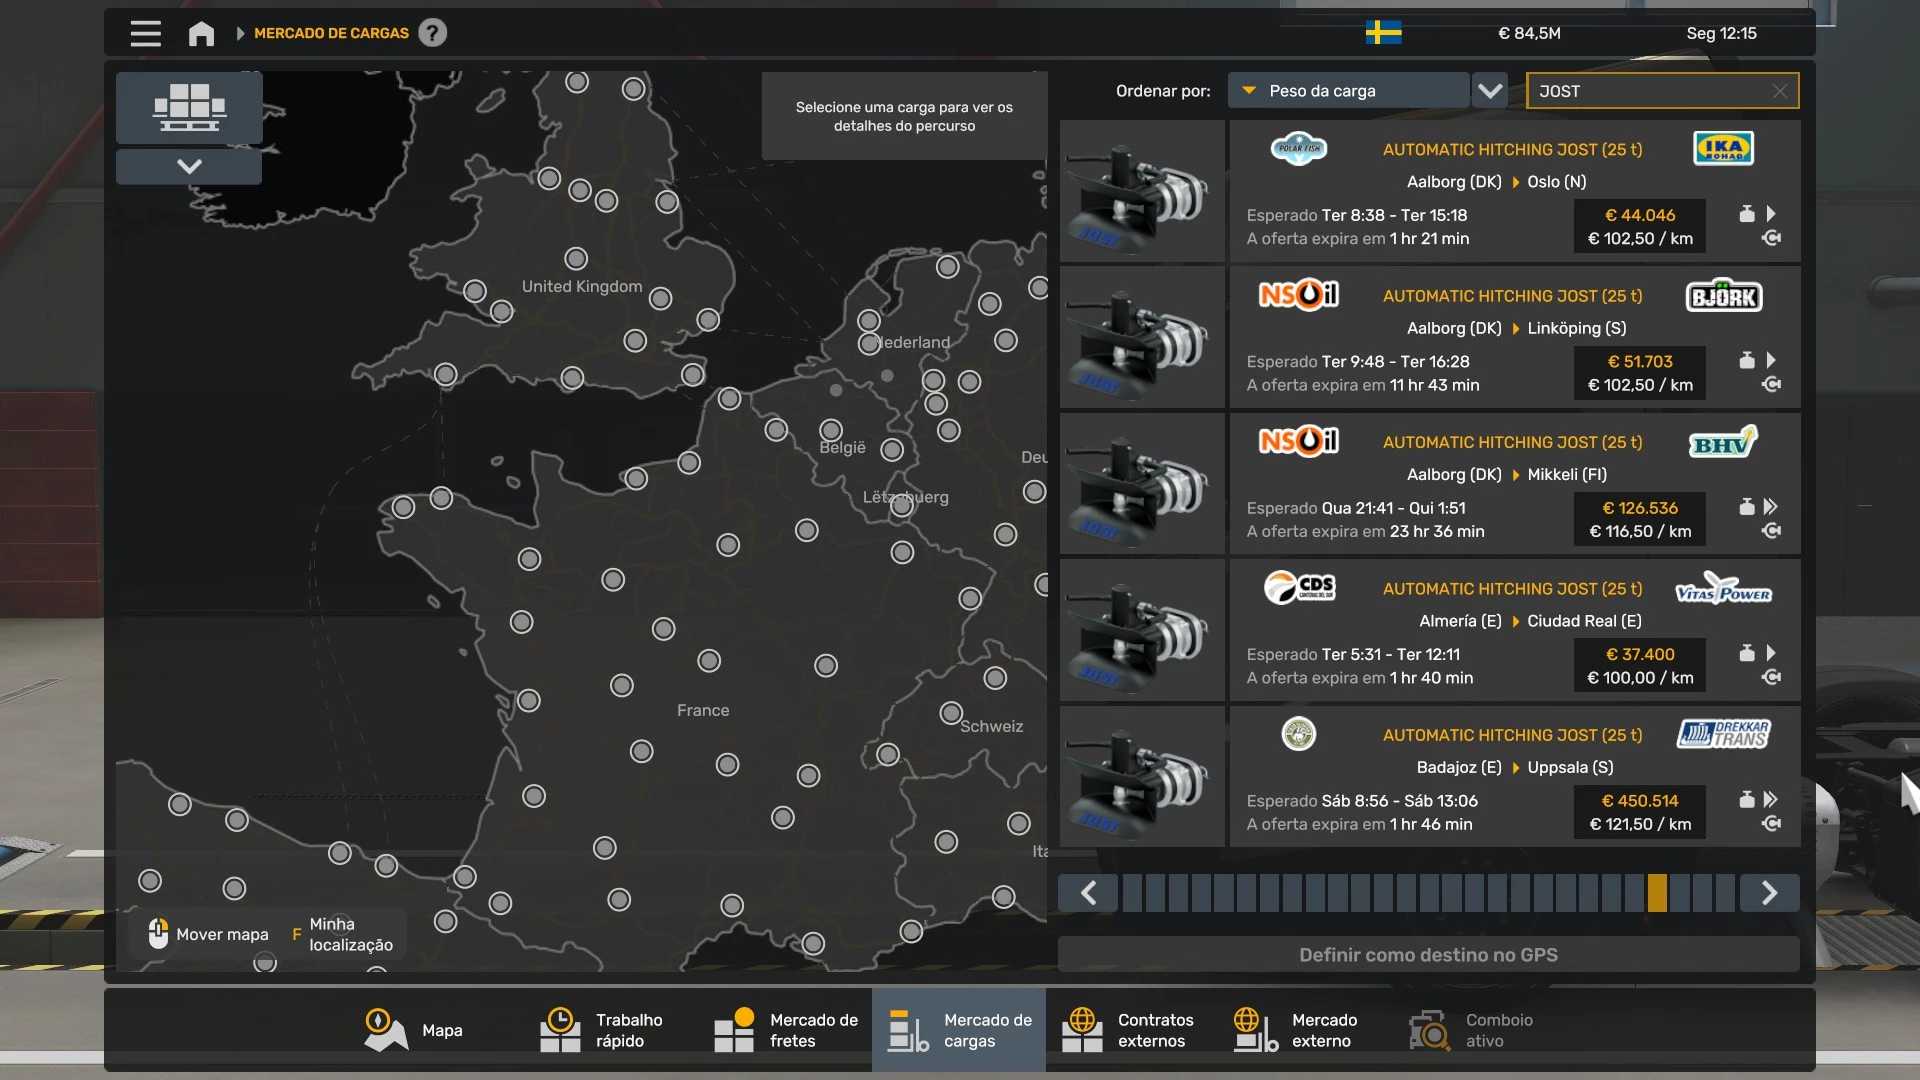
Task: Open the hamburger main menu
Action: tap(145, 33)
